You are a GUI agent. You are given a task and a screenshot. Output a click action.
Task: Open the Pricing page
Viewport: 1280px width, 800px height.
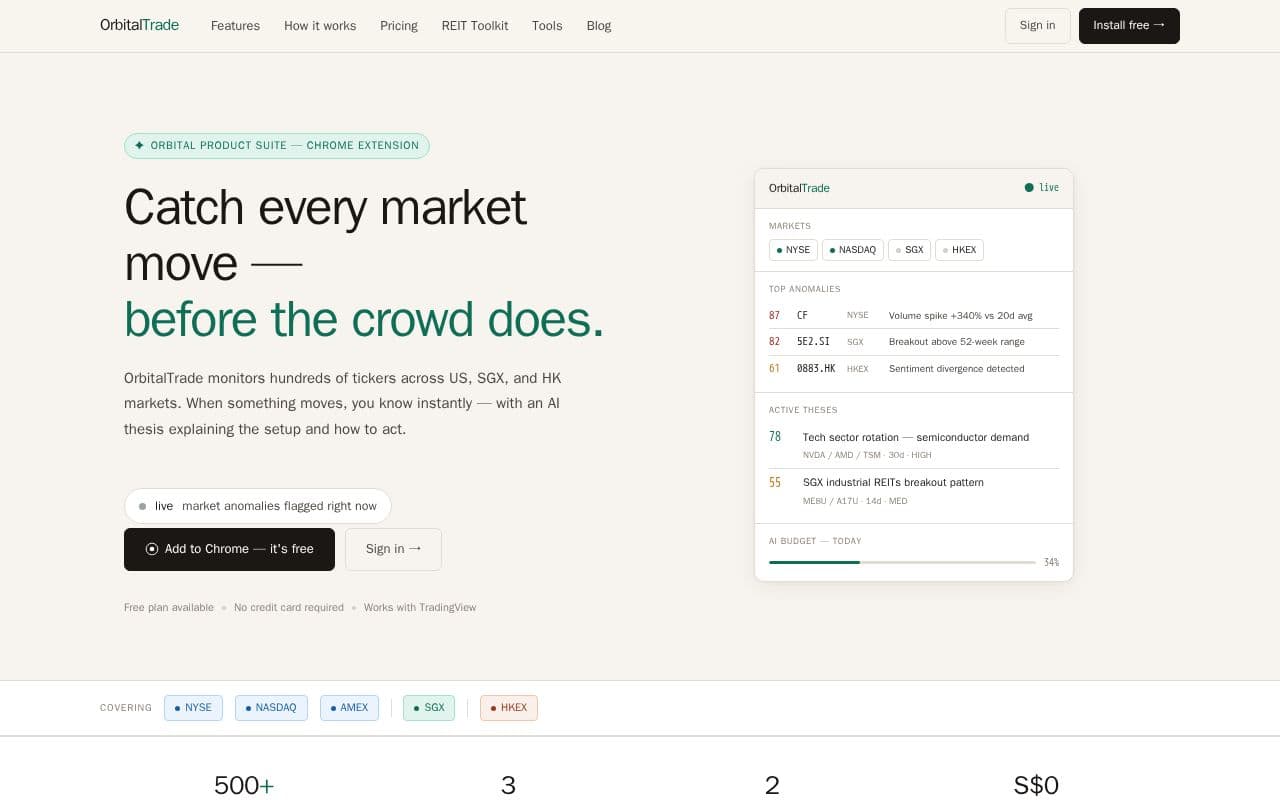[399, 26]
